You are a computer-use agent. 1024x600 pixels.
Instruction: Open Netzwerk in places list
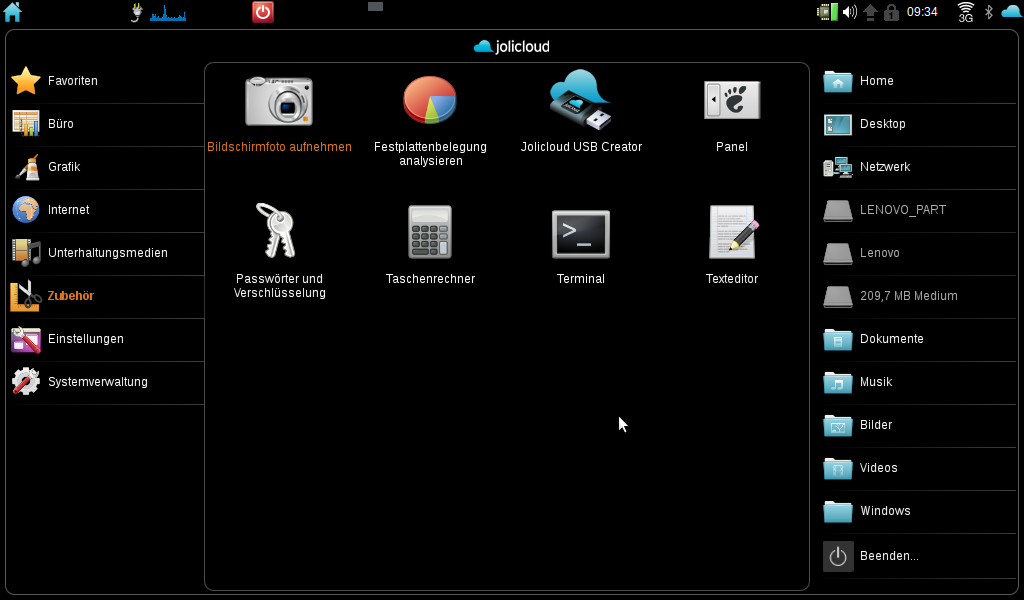(x=919, y=167)
